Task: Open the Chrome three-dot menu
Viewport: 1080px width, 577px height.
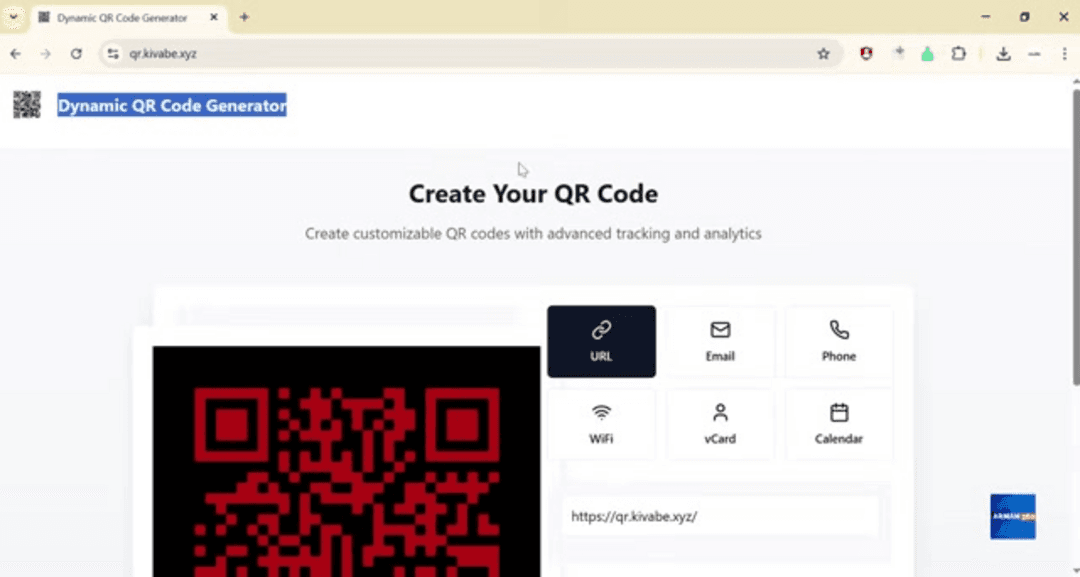Action: tap(1063, 54)
